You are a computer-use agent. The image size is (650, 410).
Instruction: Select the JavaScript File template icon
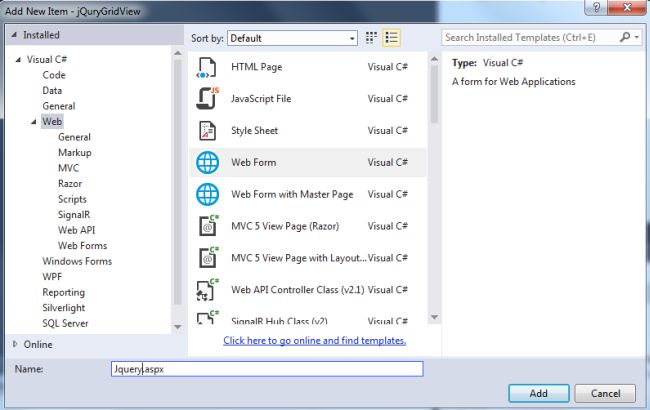207,99
